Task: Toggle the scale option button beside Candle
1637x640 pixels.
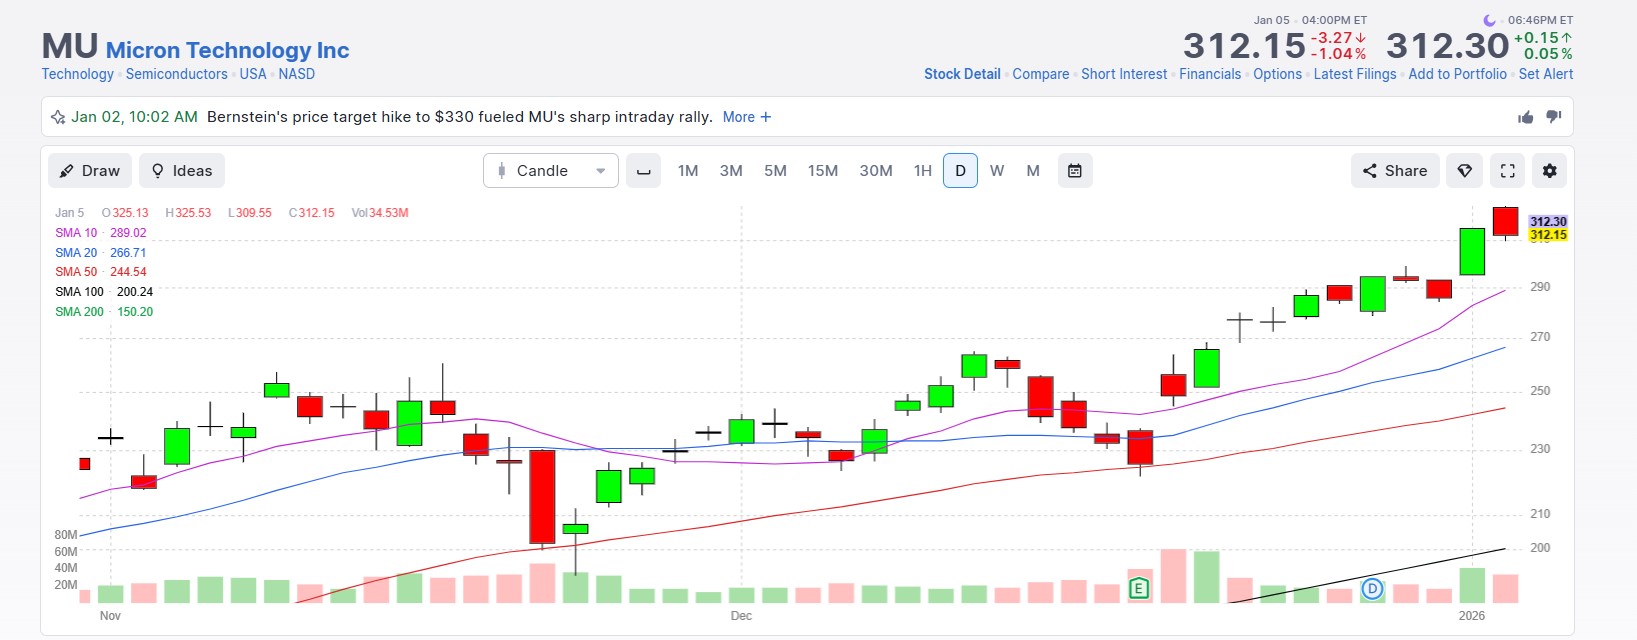Action: click(643, 171)
